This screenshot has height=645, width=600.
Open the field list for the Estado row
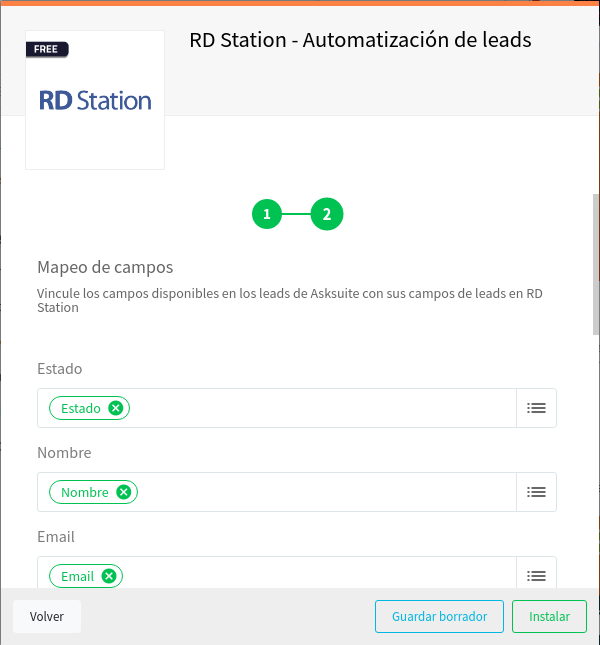pyautogui.click(x=536, y=408)
